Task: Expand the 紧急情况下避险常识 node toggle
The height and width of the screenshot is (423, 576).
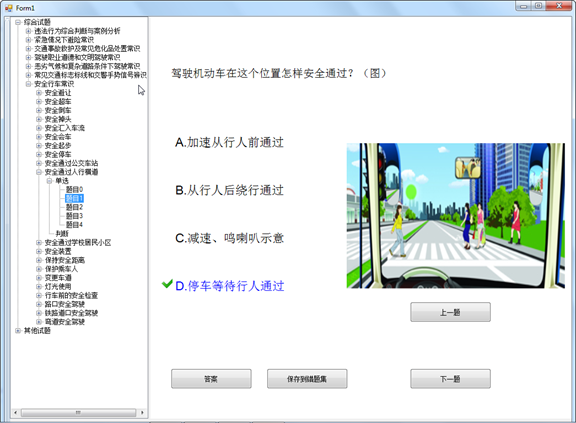Action: [28, 40]
